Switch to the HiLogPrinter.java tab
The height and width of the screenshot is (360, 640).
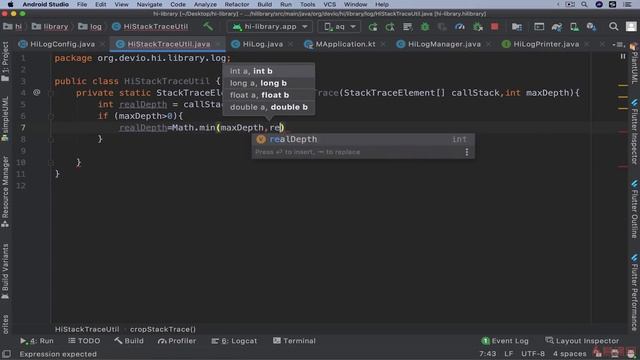(546, 44)
